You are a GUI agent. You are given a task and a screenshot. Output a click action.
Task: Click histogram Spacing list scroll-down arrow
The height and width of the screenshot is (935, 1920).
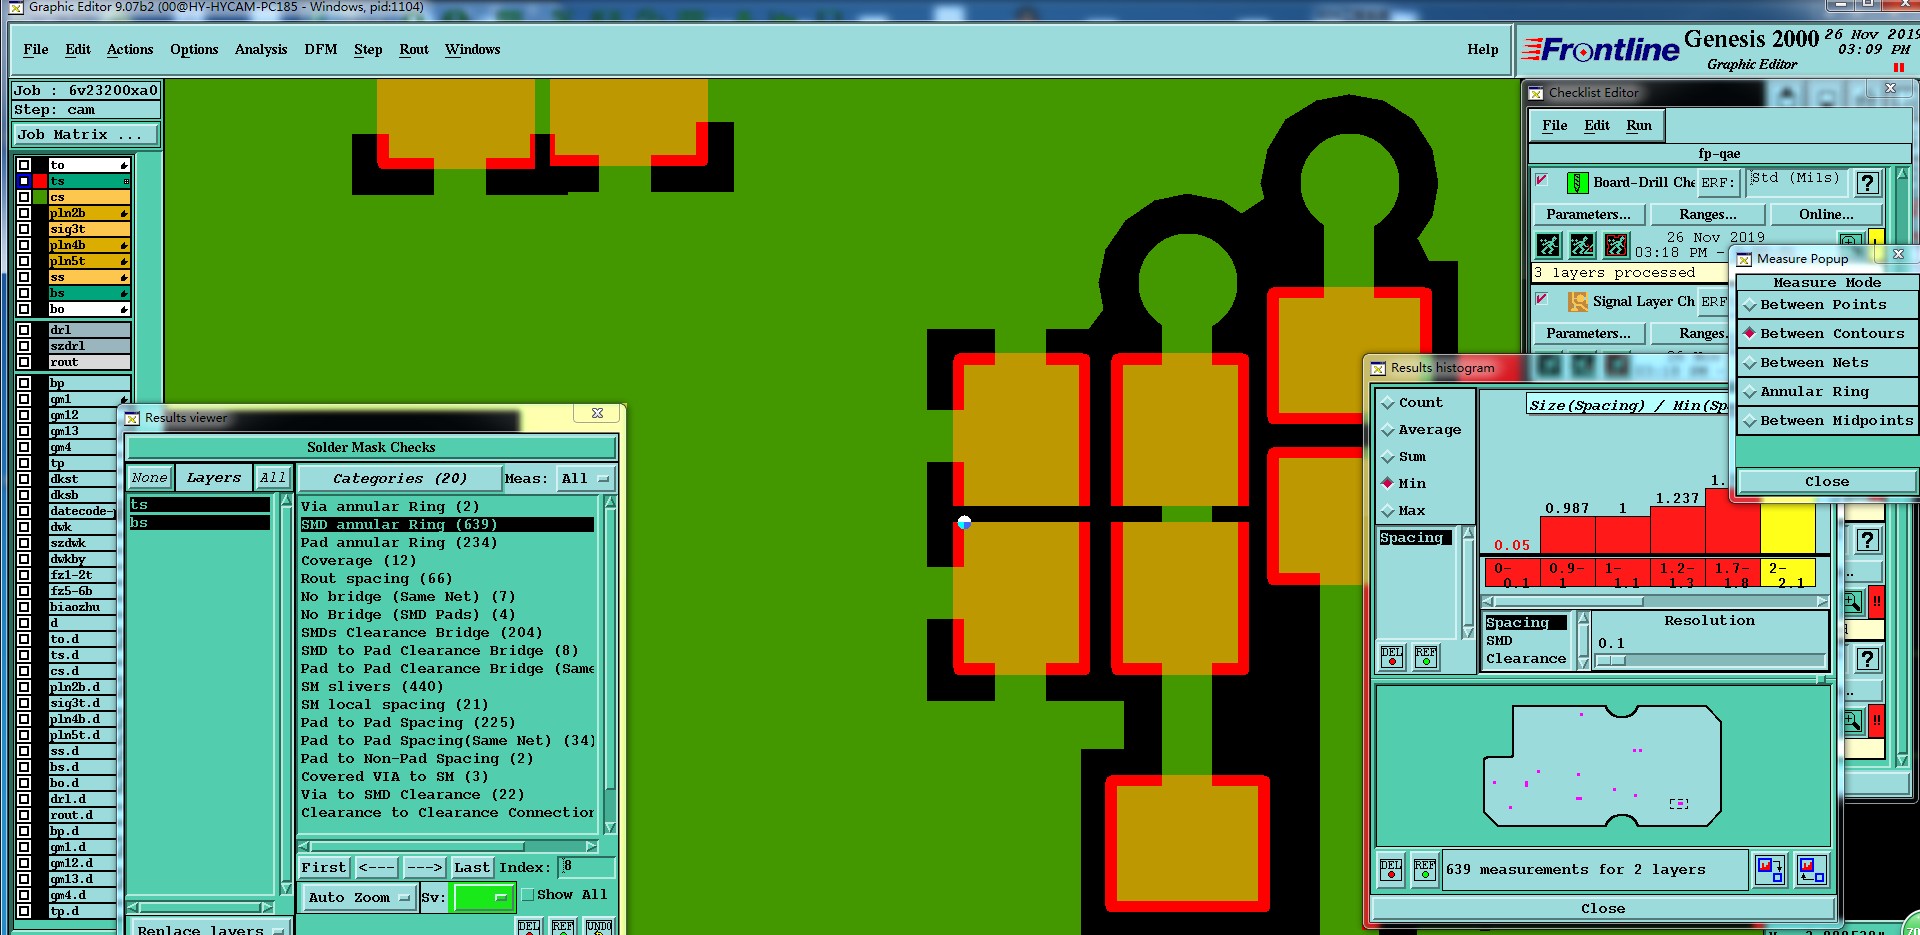click(x=1468, y=632)
